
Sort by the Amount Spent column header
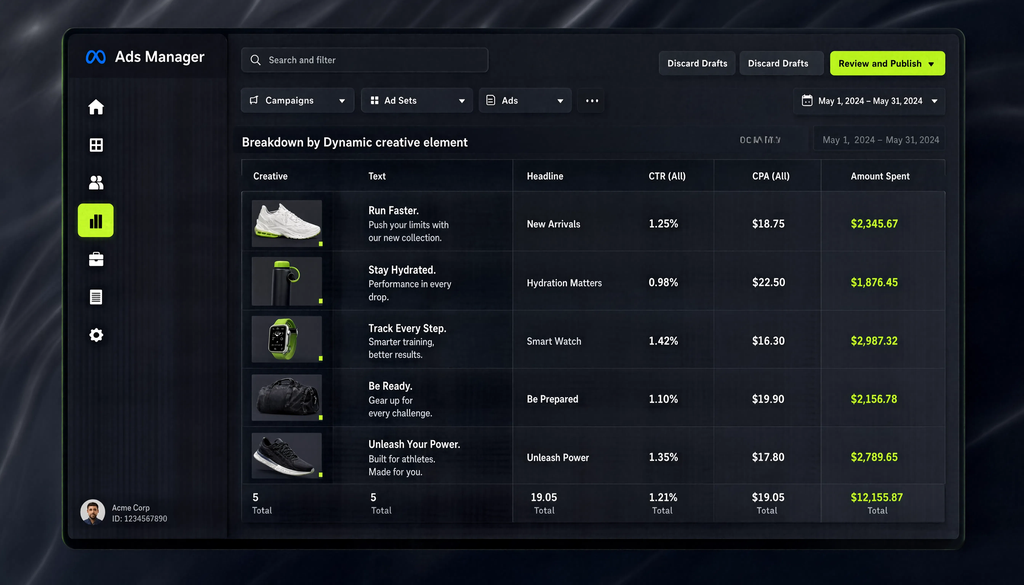880,176
